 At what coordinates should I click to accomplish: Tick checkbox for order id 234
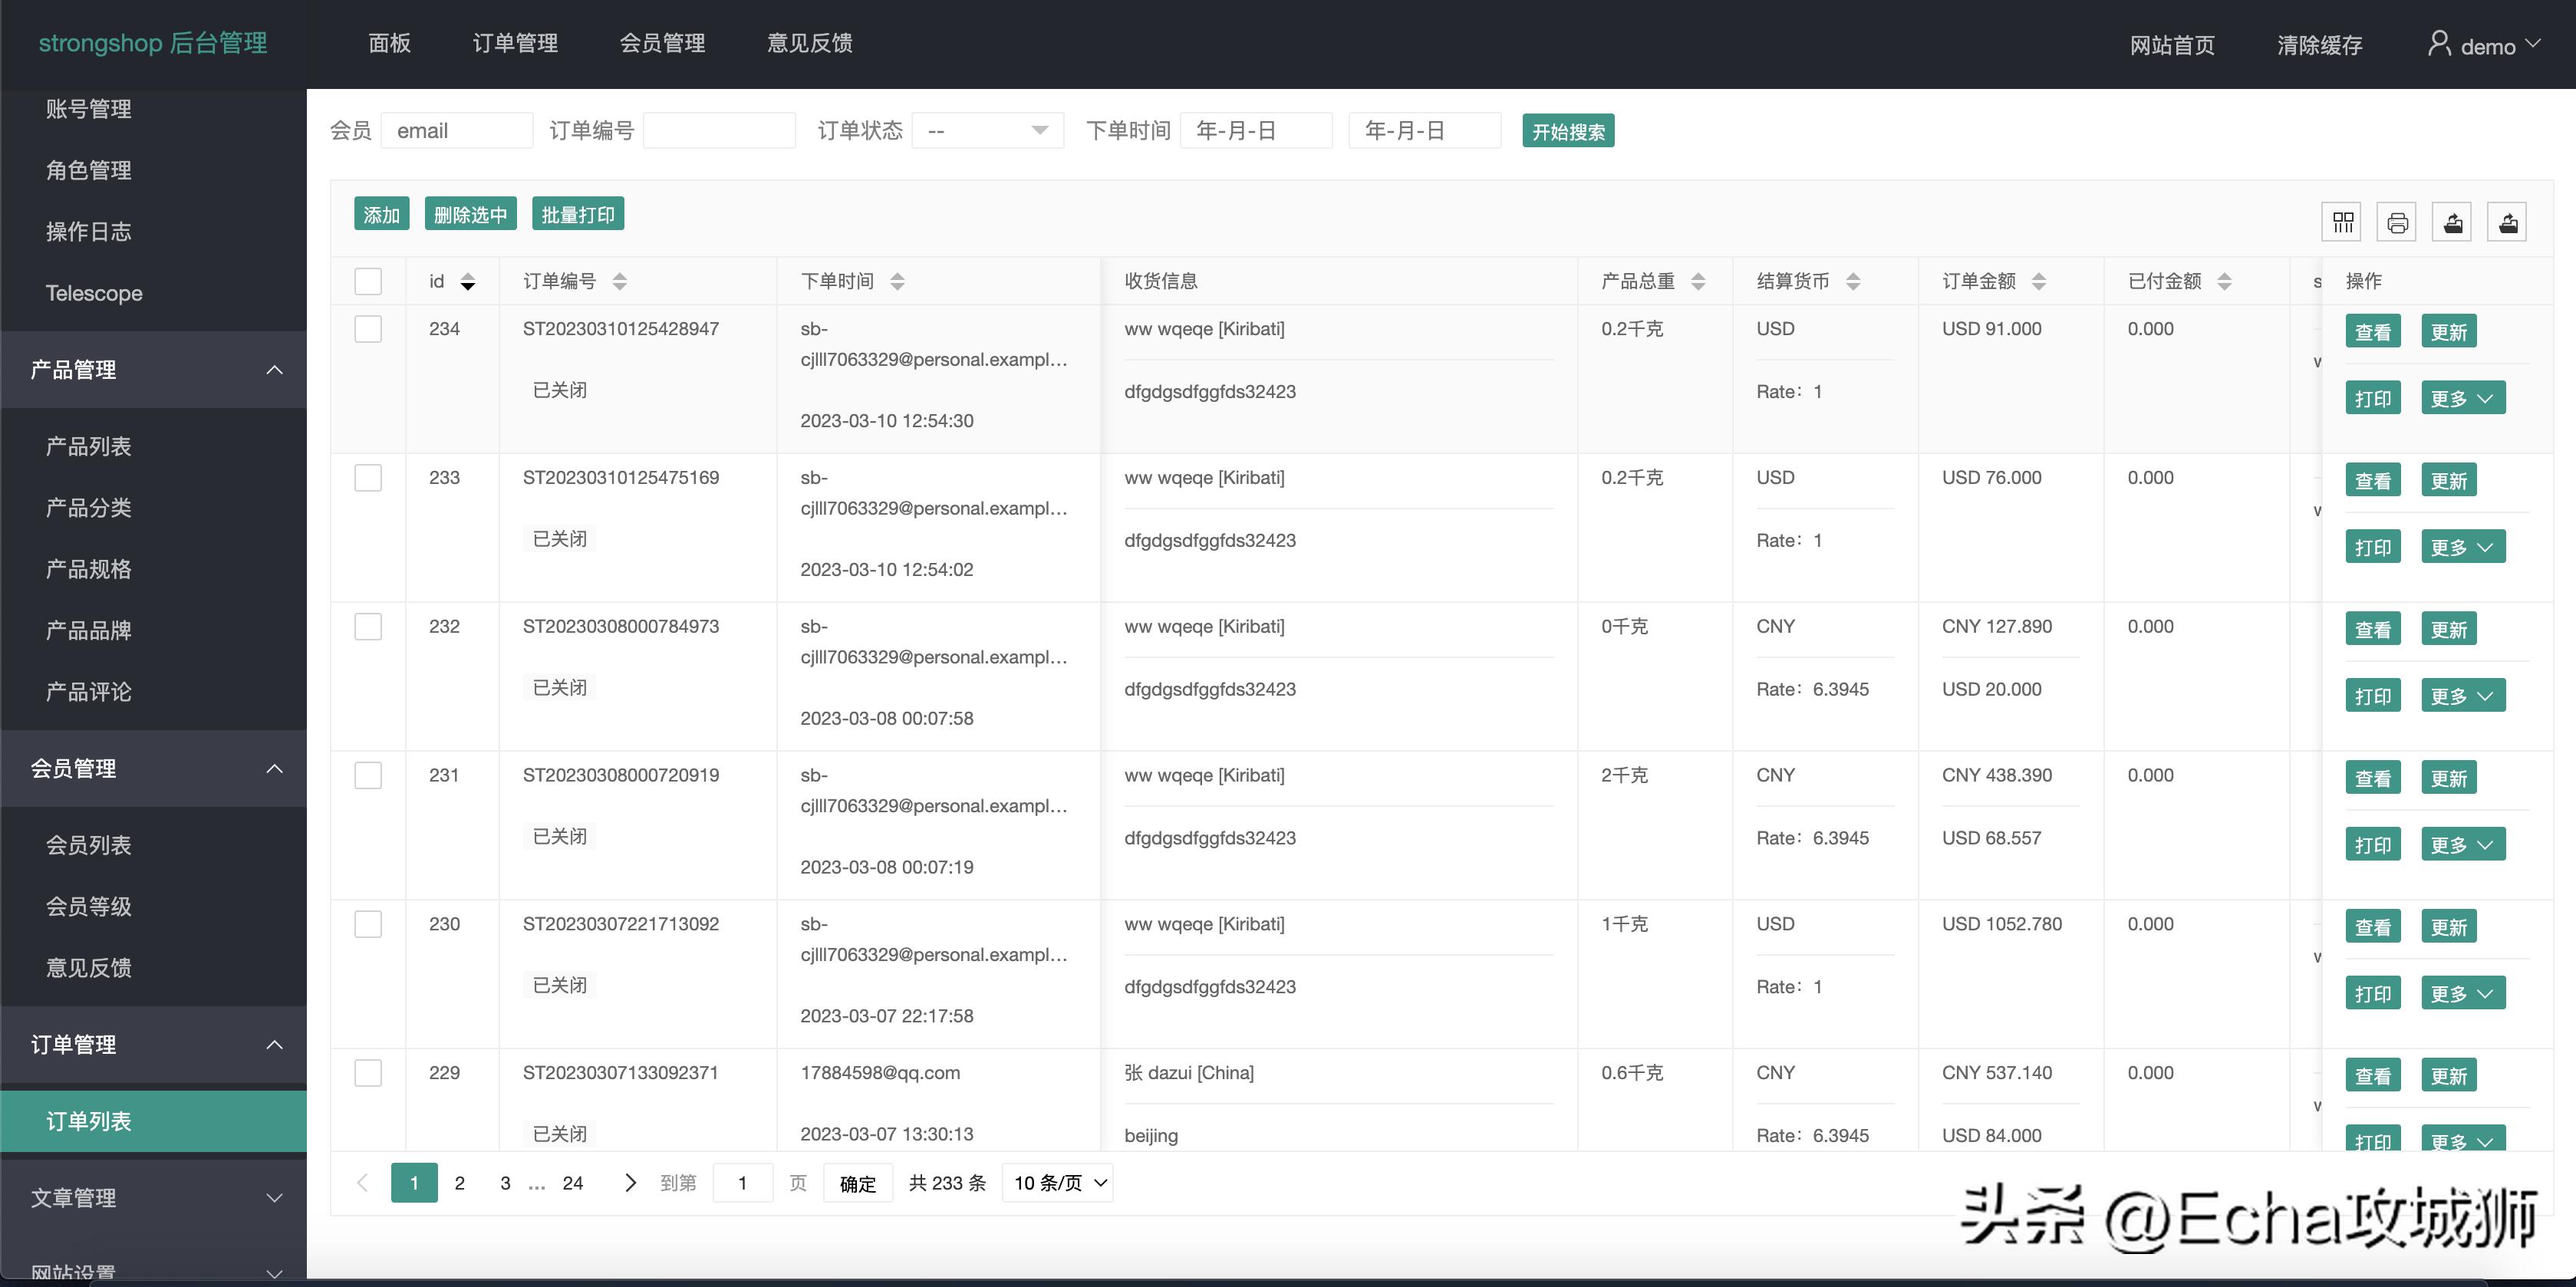point(368,329)
